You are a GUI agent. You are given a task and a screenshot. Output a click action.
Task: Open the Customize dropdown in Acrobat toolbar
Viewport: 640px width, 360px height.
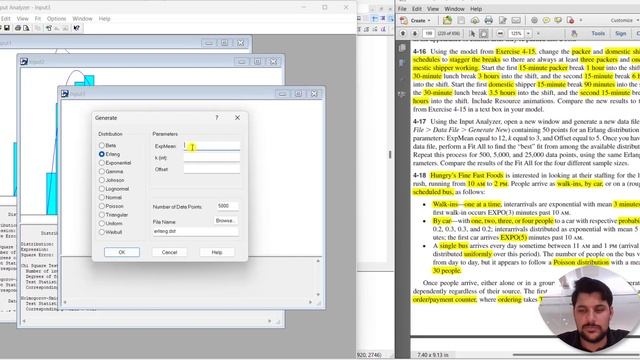pyautogui.click(x=624, y=20)
